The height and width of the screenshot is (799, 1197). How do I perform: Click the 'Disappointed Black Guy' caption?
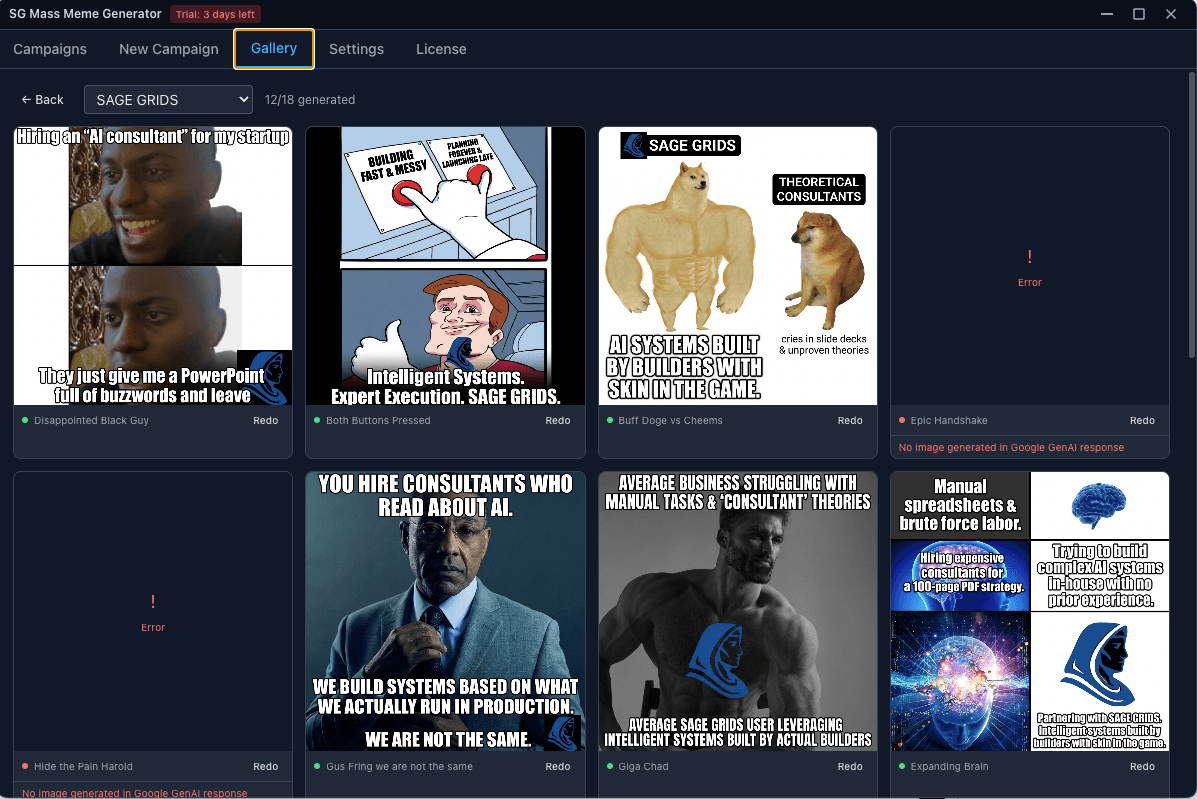pyautogui.click(x=91, y=420)
